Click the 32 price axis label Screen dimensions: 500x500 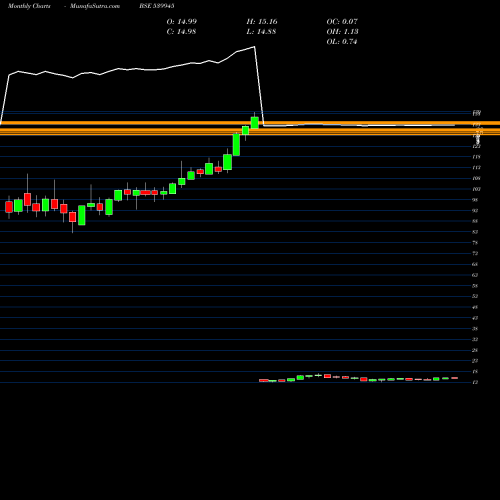[476, 340]
